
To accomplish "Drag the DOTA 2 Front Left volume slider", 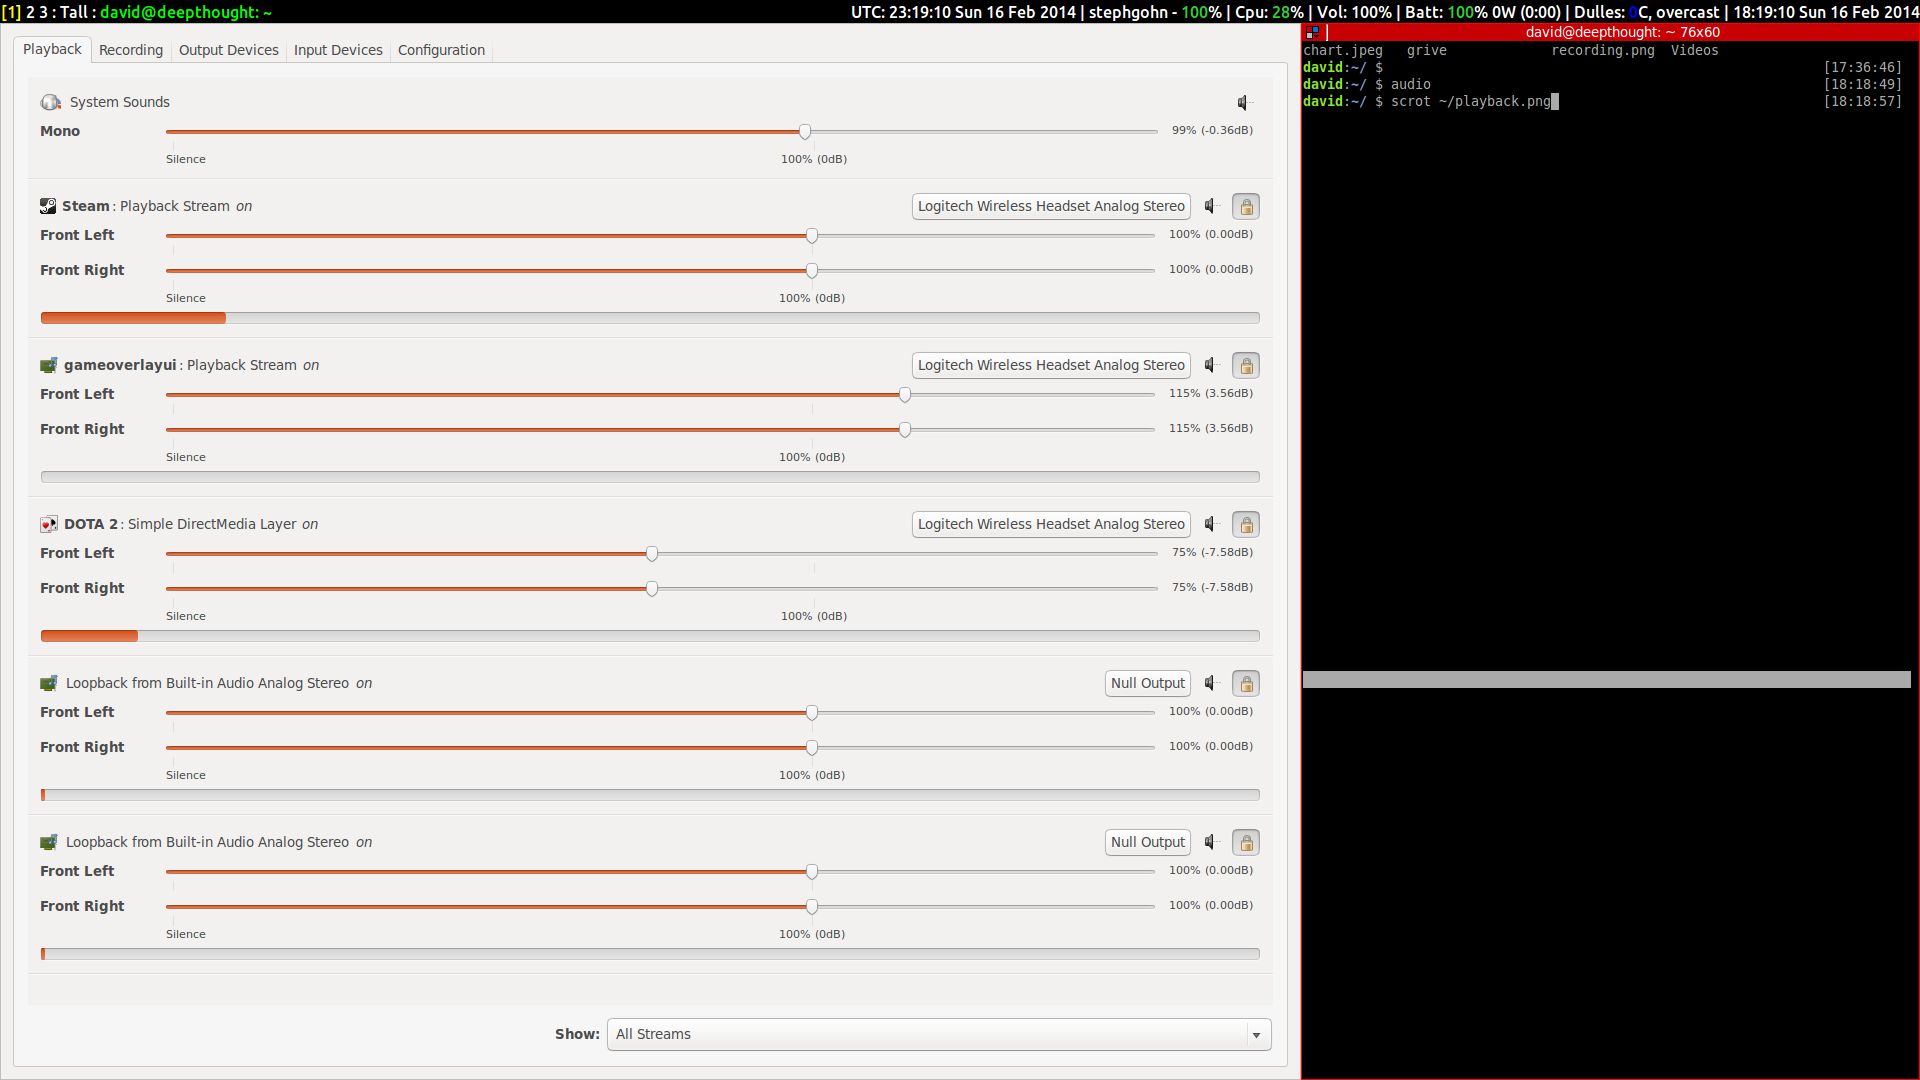I will pyautogui.click(x=650, y=553).
